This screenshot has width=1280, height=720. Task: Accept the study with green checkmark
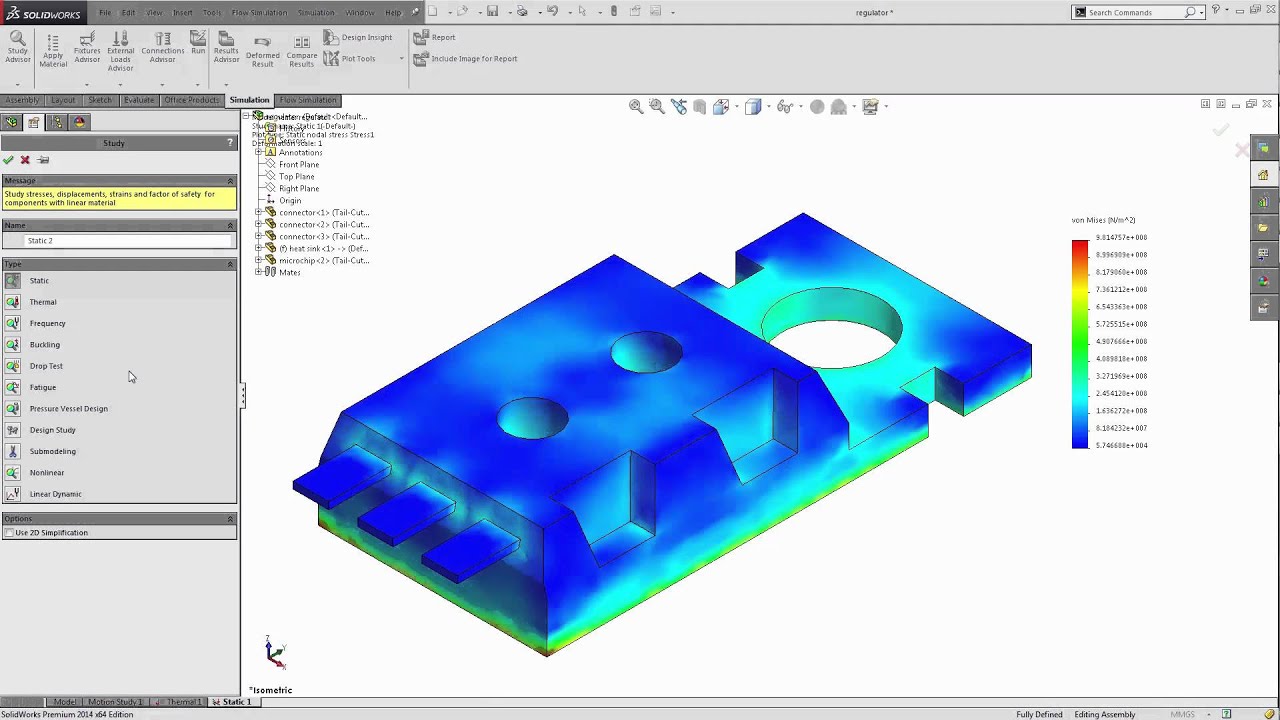click(x=8, y=160)
